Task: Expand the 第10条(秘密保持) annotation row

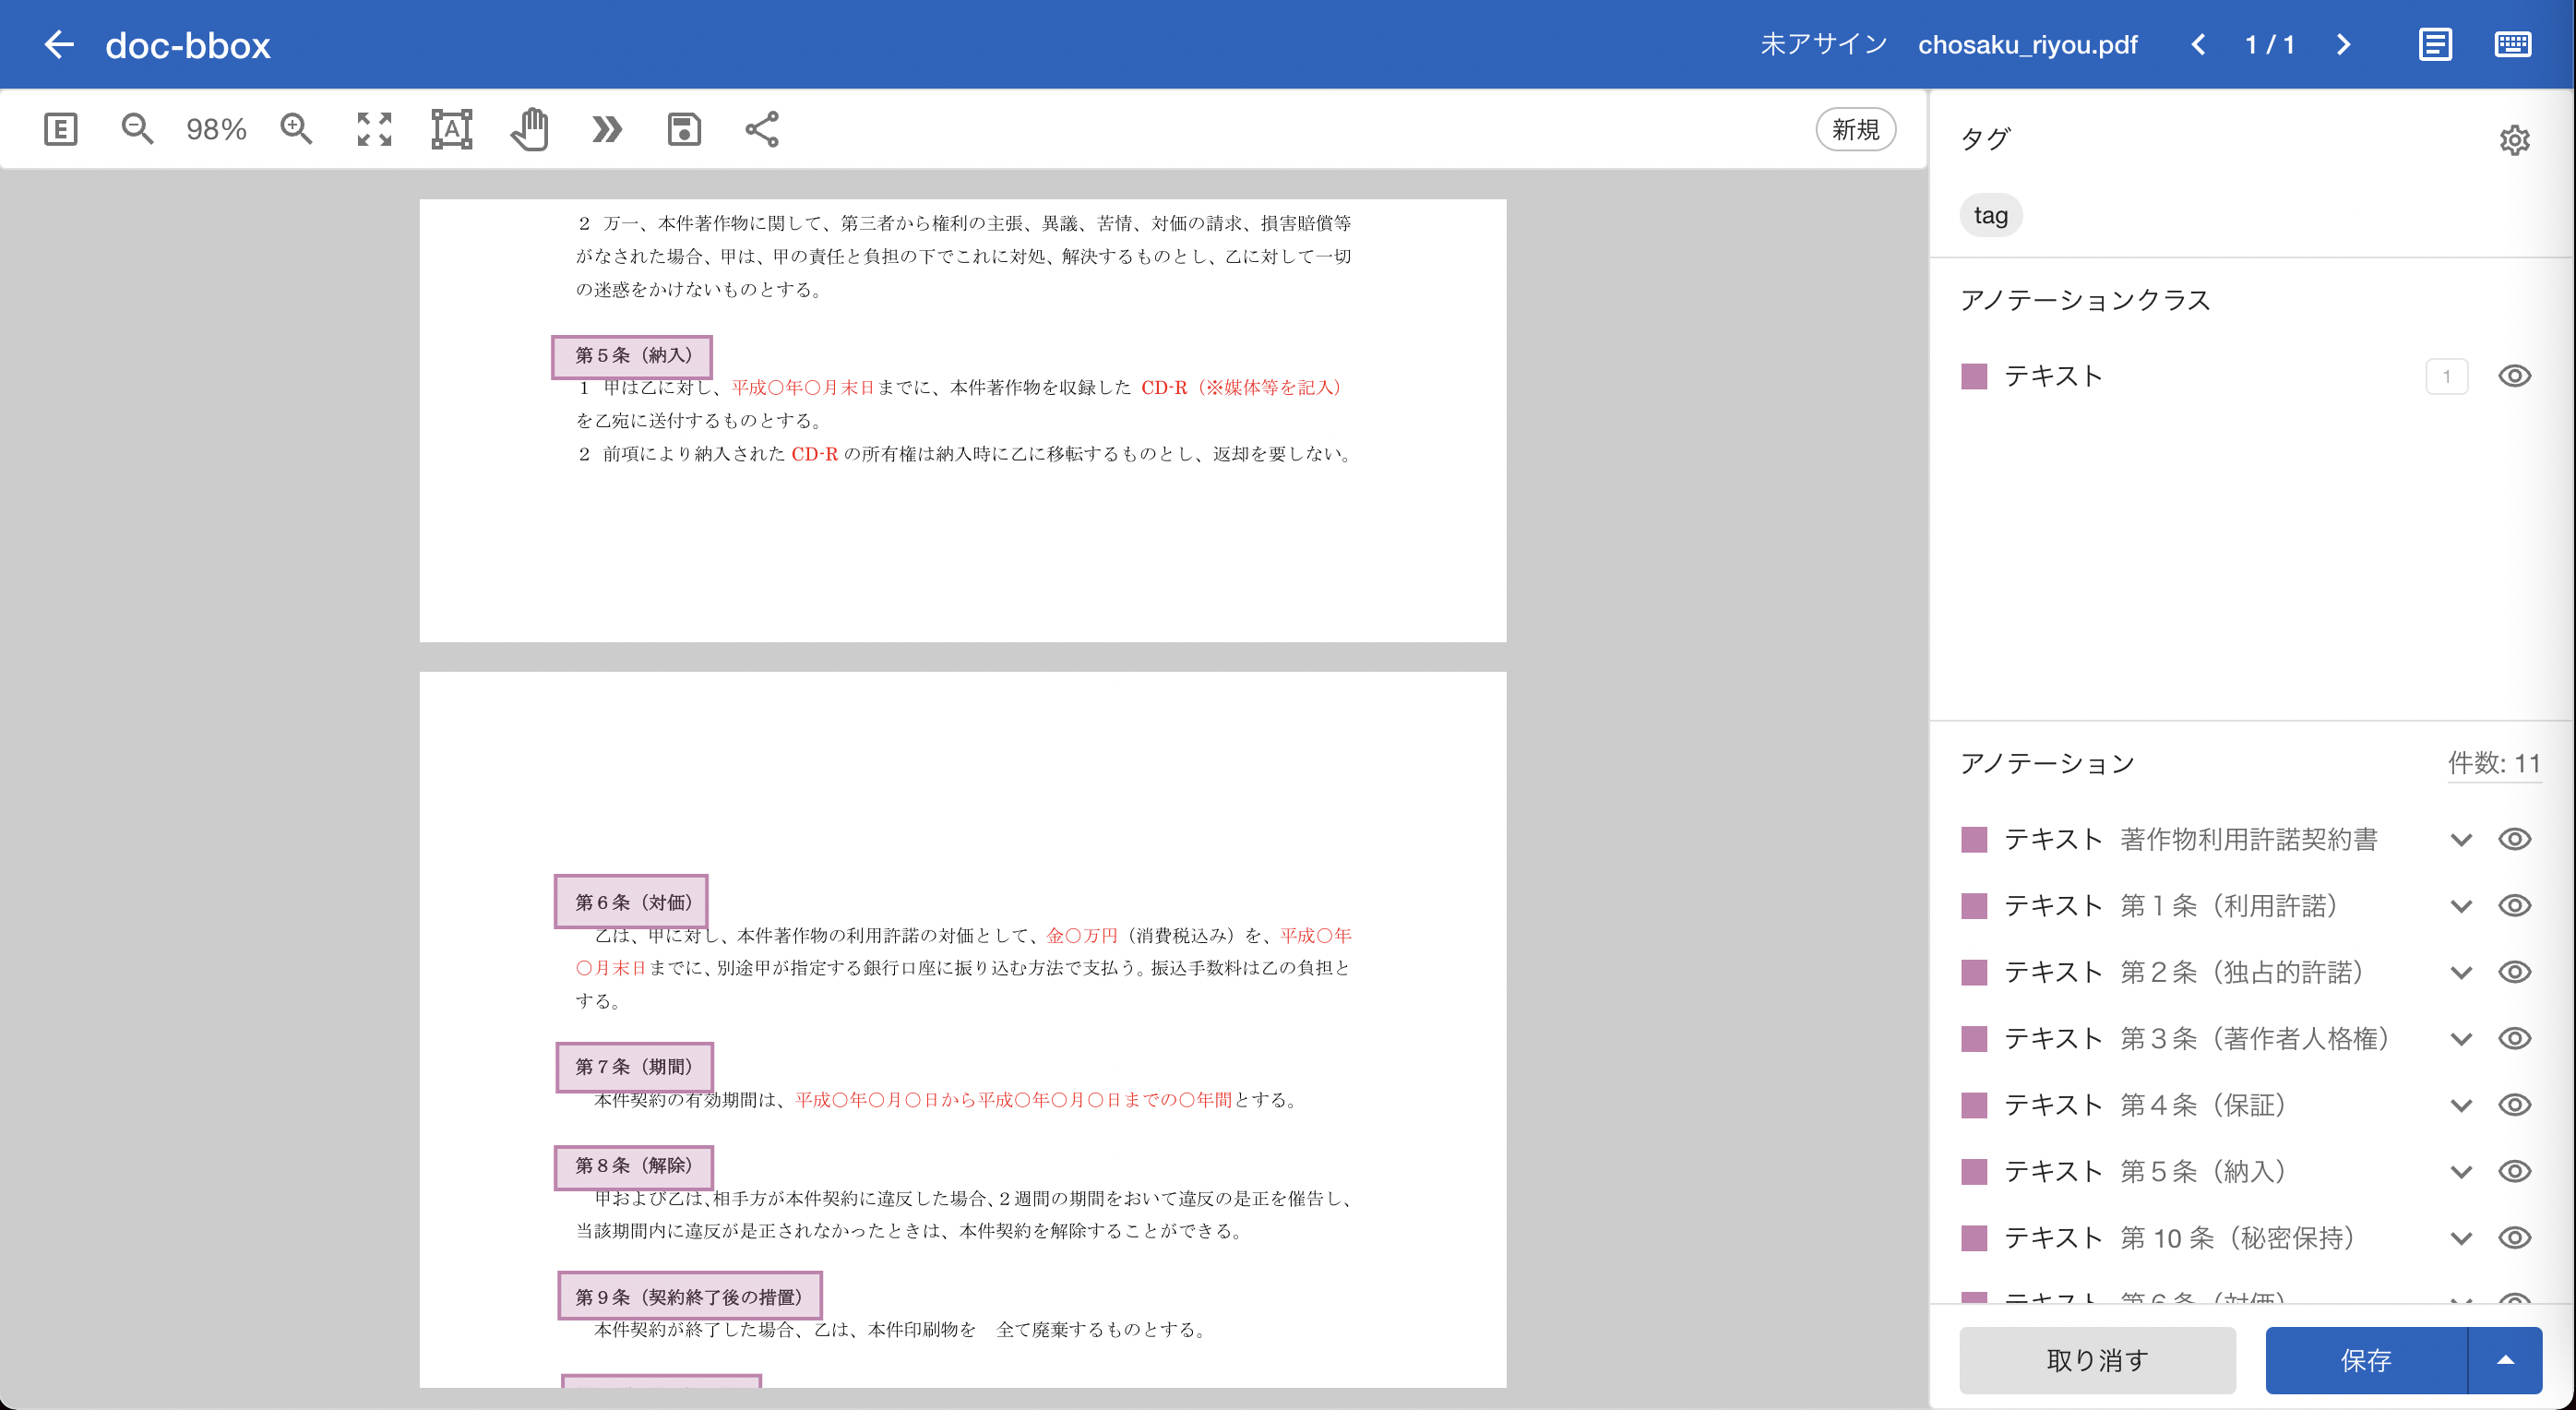Action: (x=2461, y=1239)
